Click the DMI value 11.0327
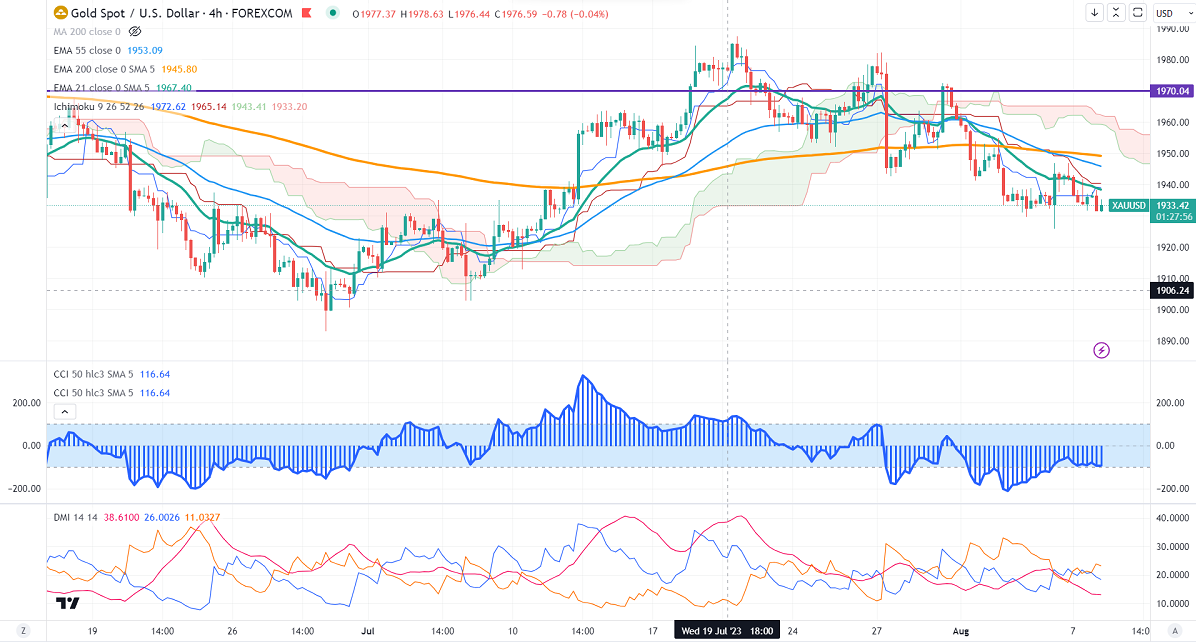Image resolution: width=1196 pixels, height=642 pixels. coord(202,517)
